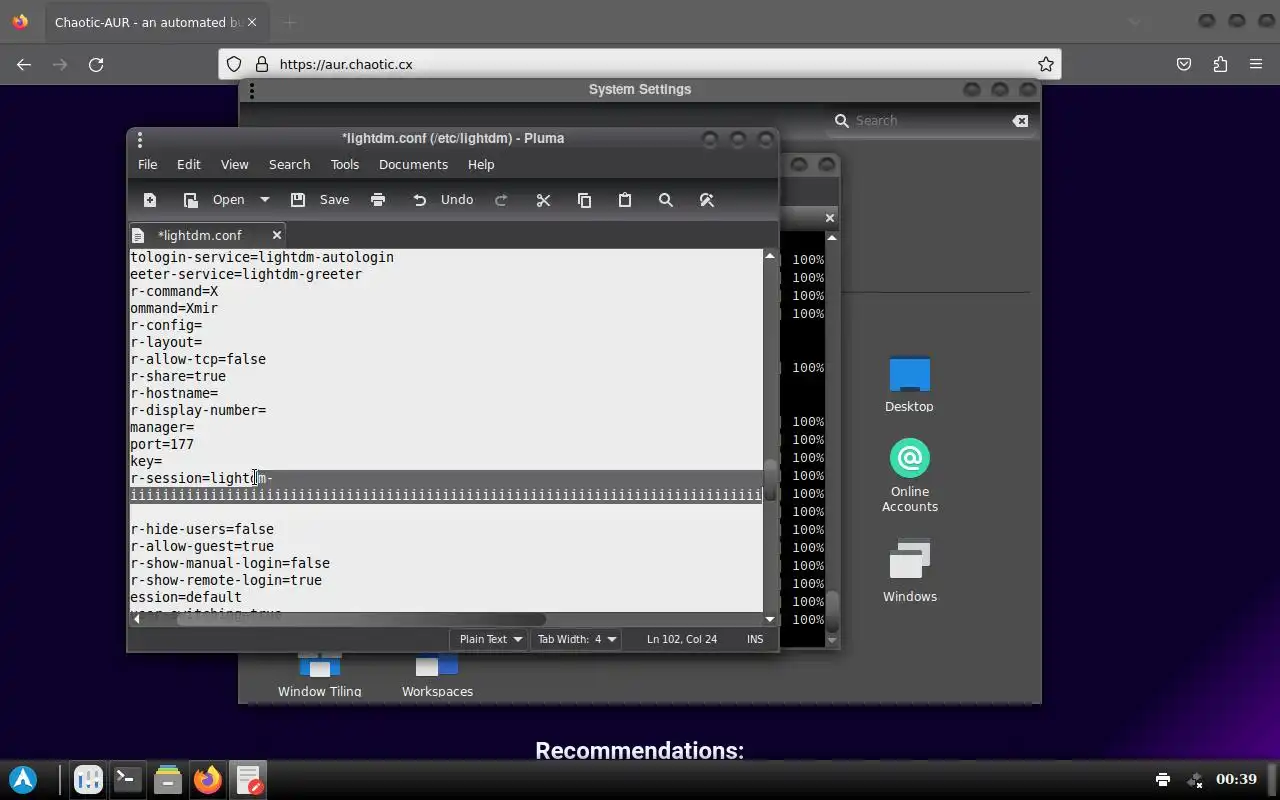This screenshot has width=1280, height=800.
Task: Expand the Open recent files arrow
Action: point(265,200)
